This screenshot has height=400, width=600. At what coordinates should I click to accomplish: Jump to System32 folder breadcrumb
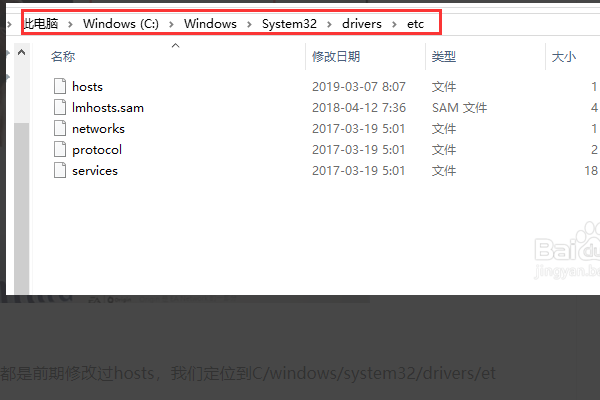coord(292,22)
